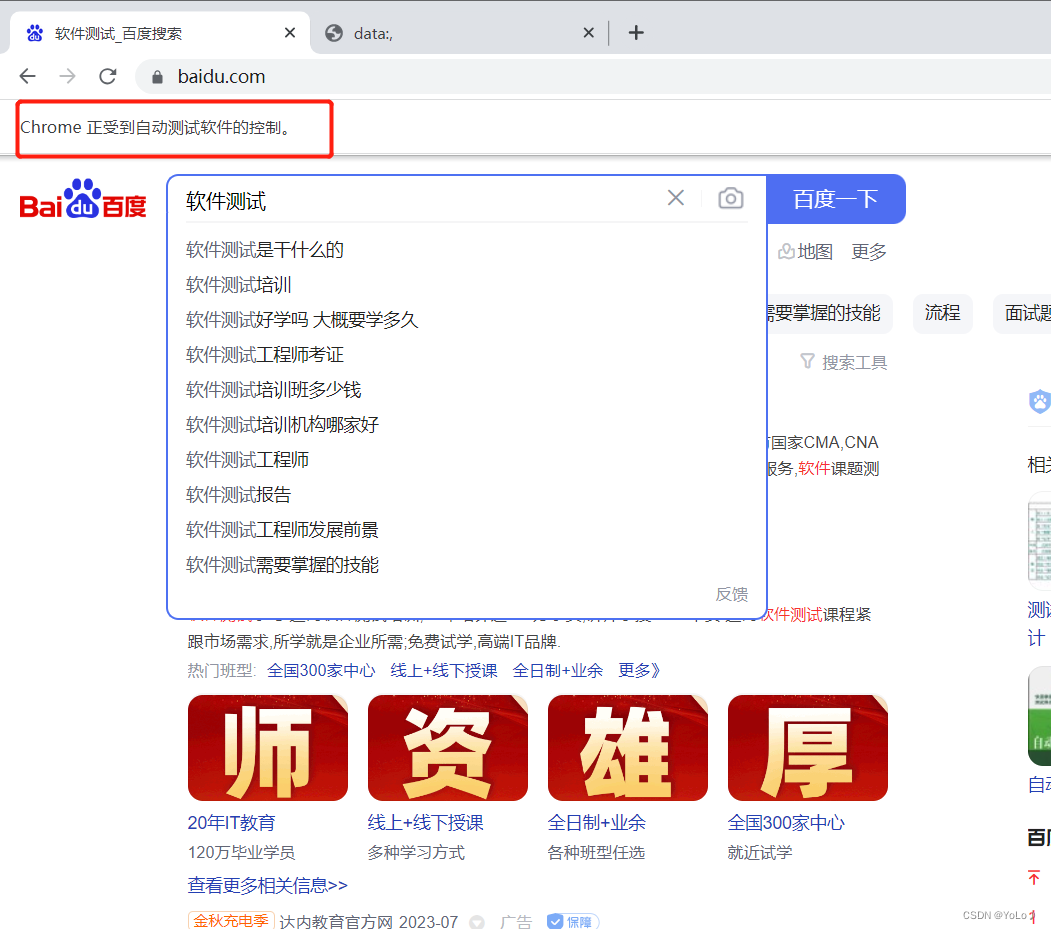Open the 地图 map tab

[806, 252]
